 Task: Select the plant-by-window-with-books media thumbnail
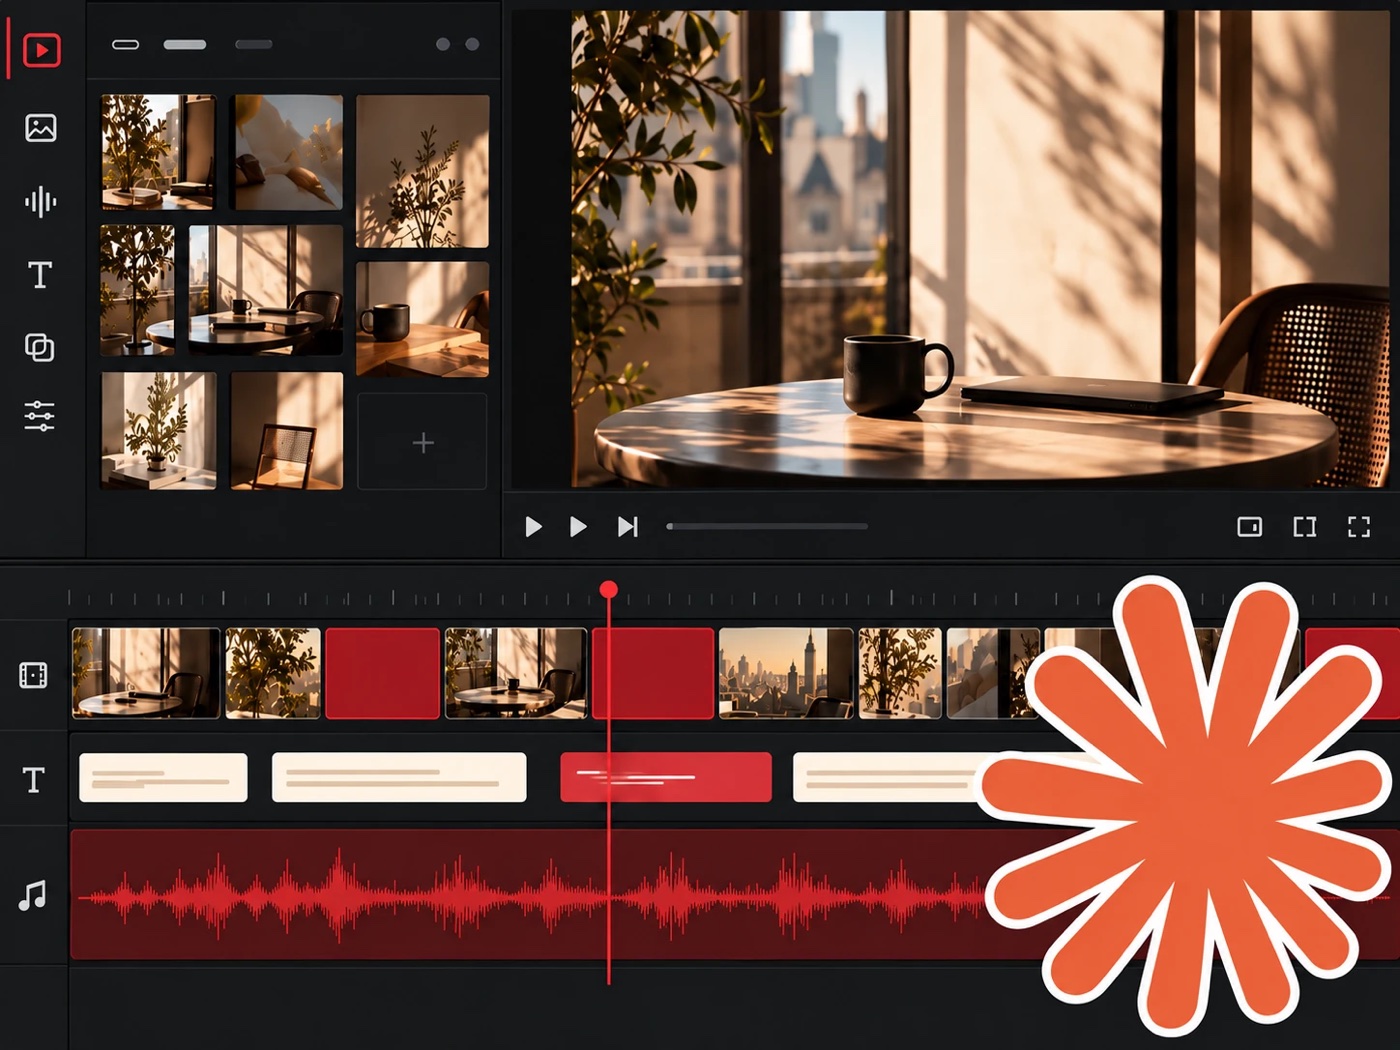(x=158, y=152)
